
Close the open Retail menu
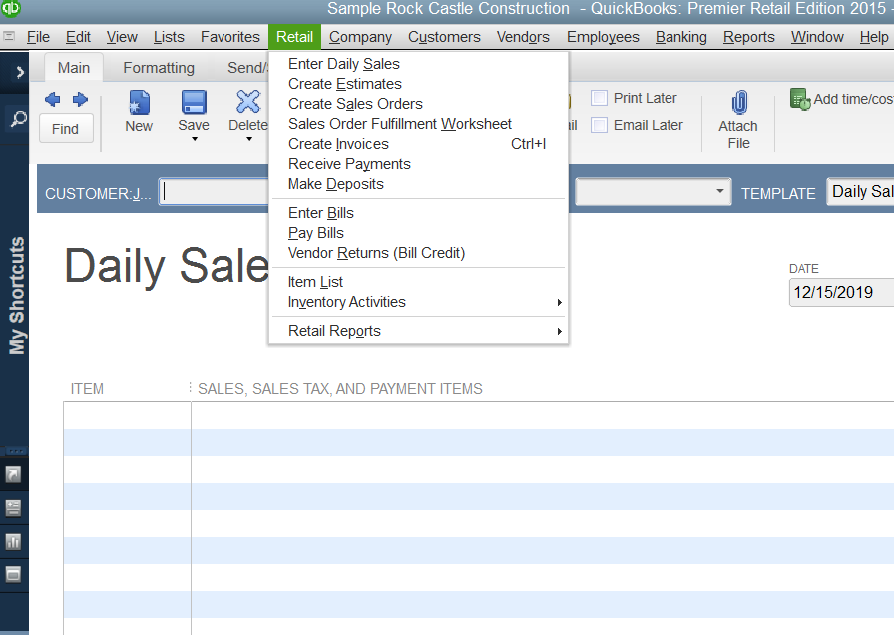(295, 37)
